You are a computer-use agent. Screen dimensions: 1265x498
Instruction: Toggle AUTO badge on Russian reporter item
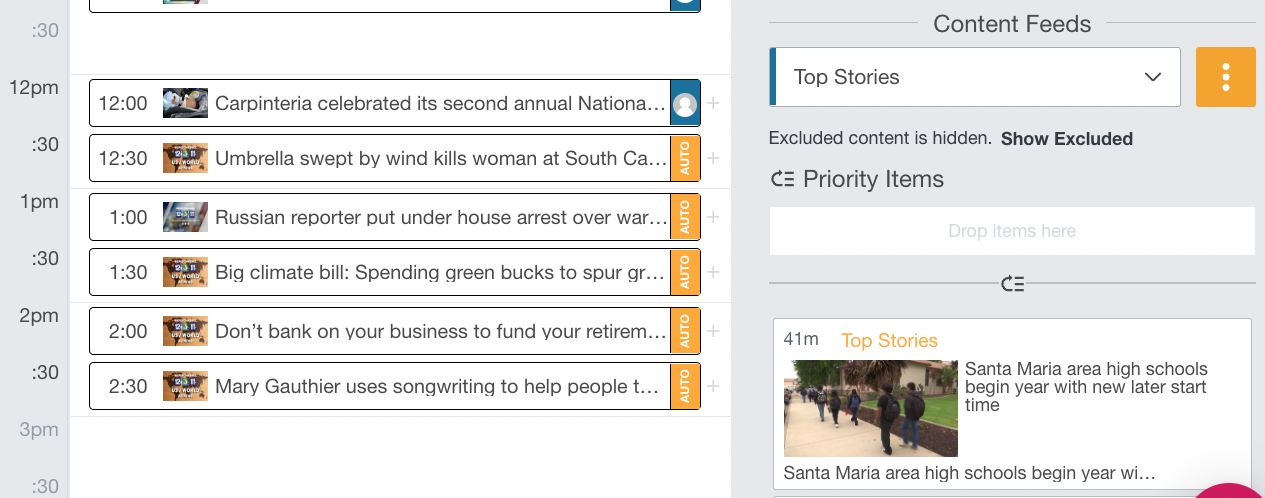point(685,217)
